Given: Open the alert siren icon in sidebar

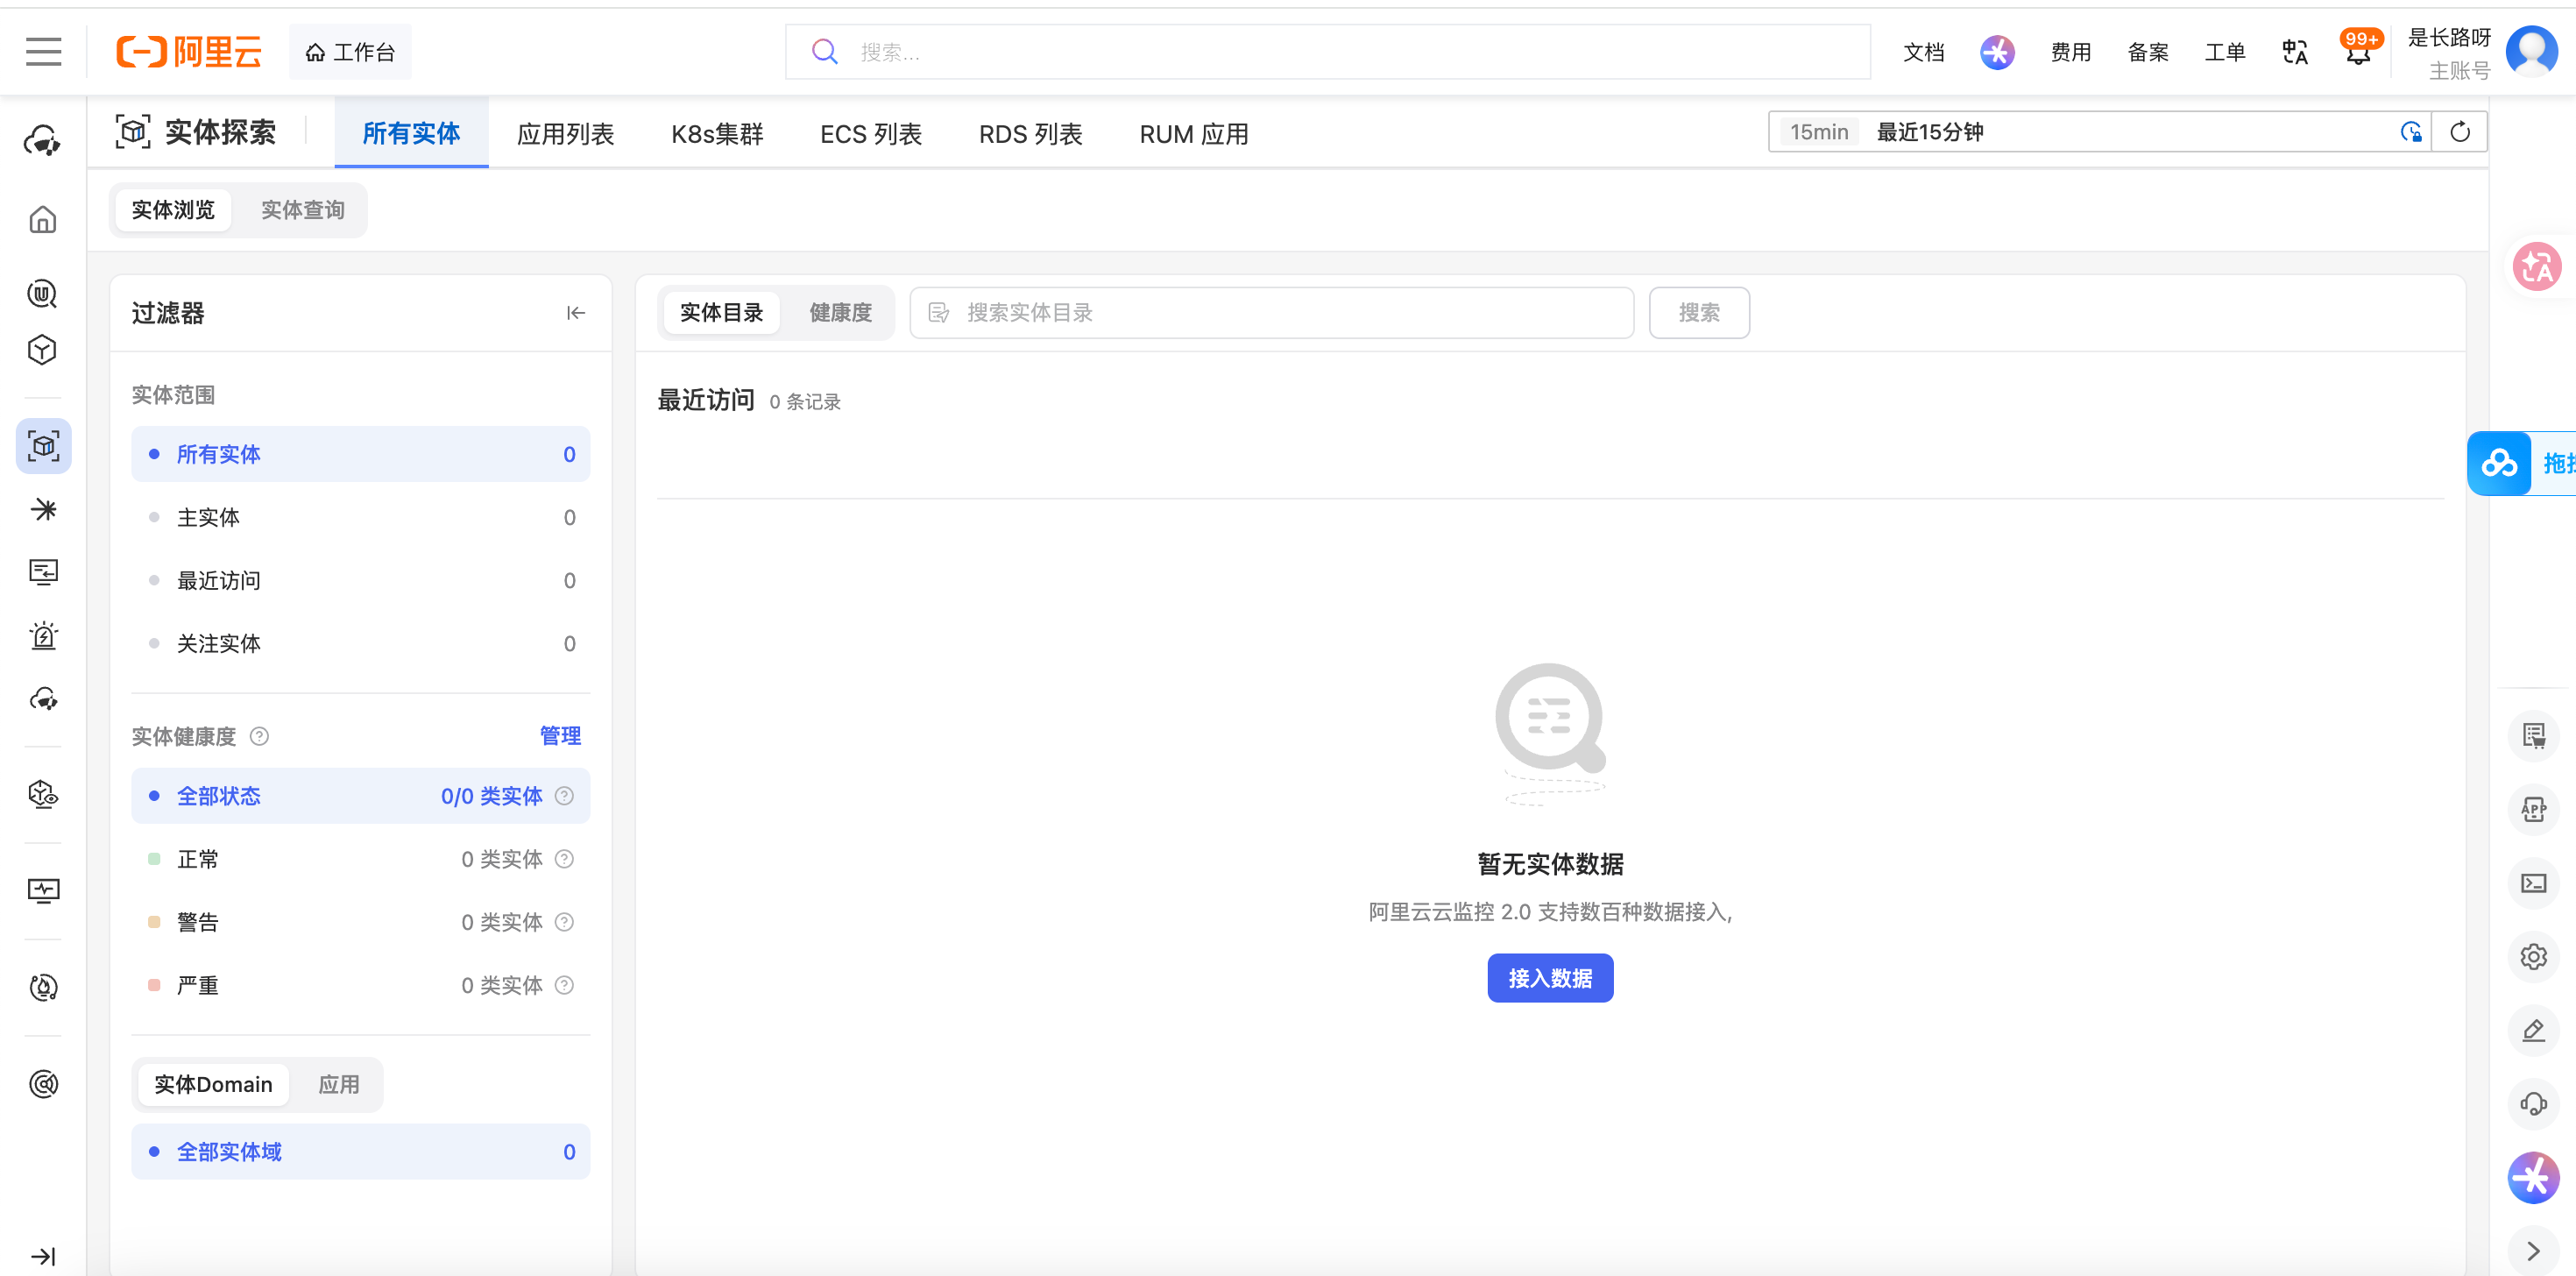Looking at the screenshot, I should point(43,636).
